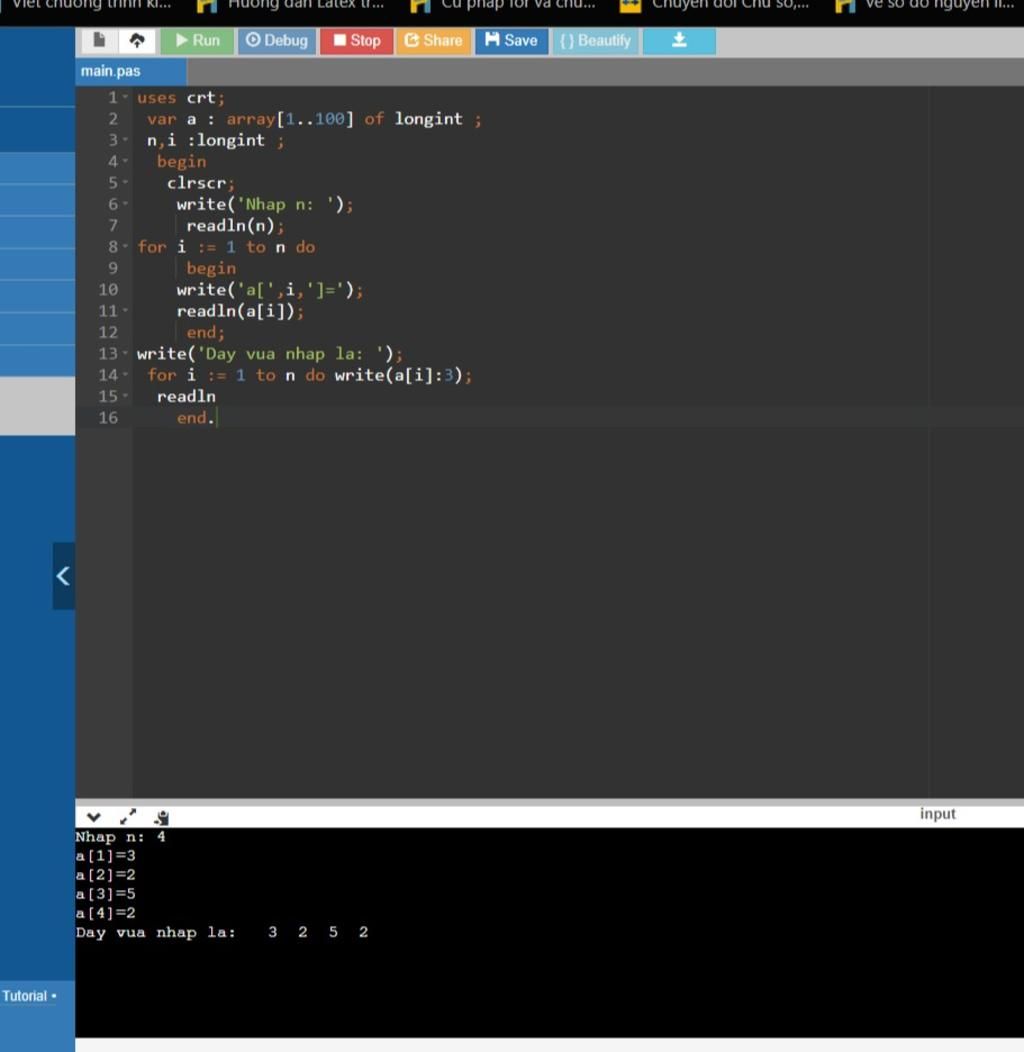Place cursor on 'readln(n);' at line 7
The height and width of the screenshot is (1052, 1024).
[x=235, y=225]
